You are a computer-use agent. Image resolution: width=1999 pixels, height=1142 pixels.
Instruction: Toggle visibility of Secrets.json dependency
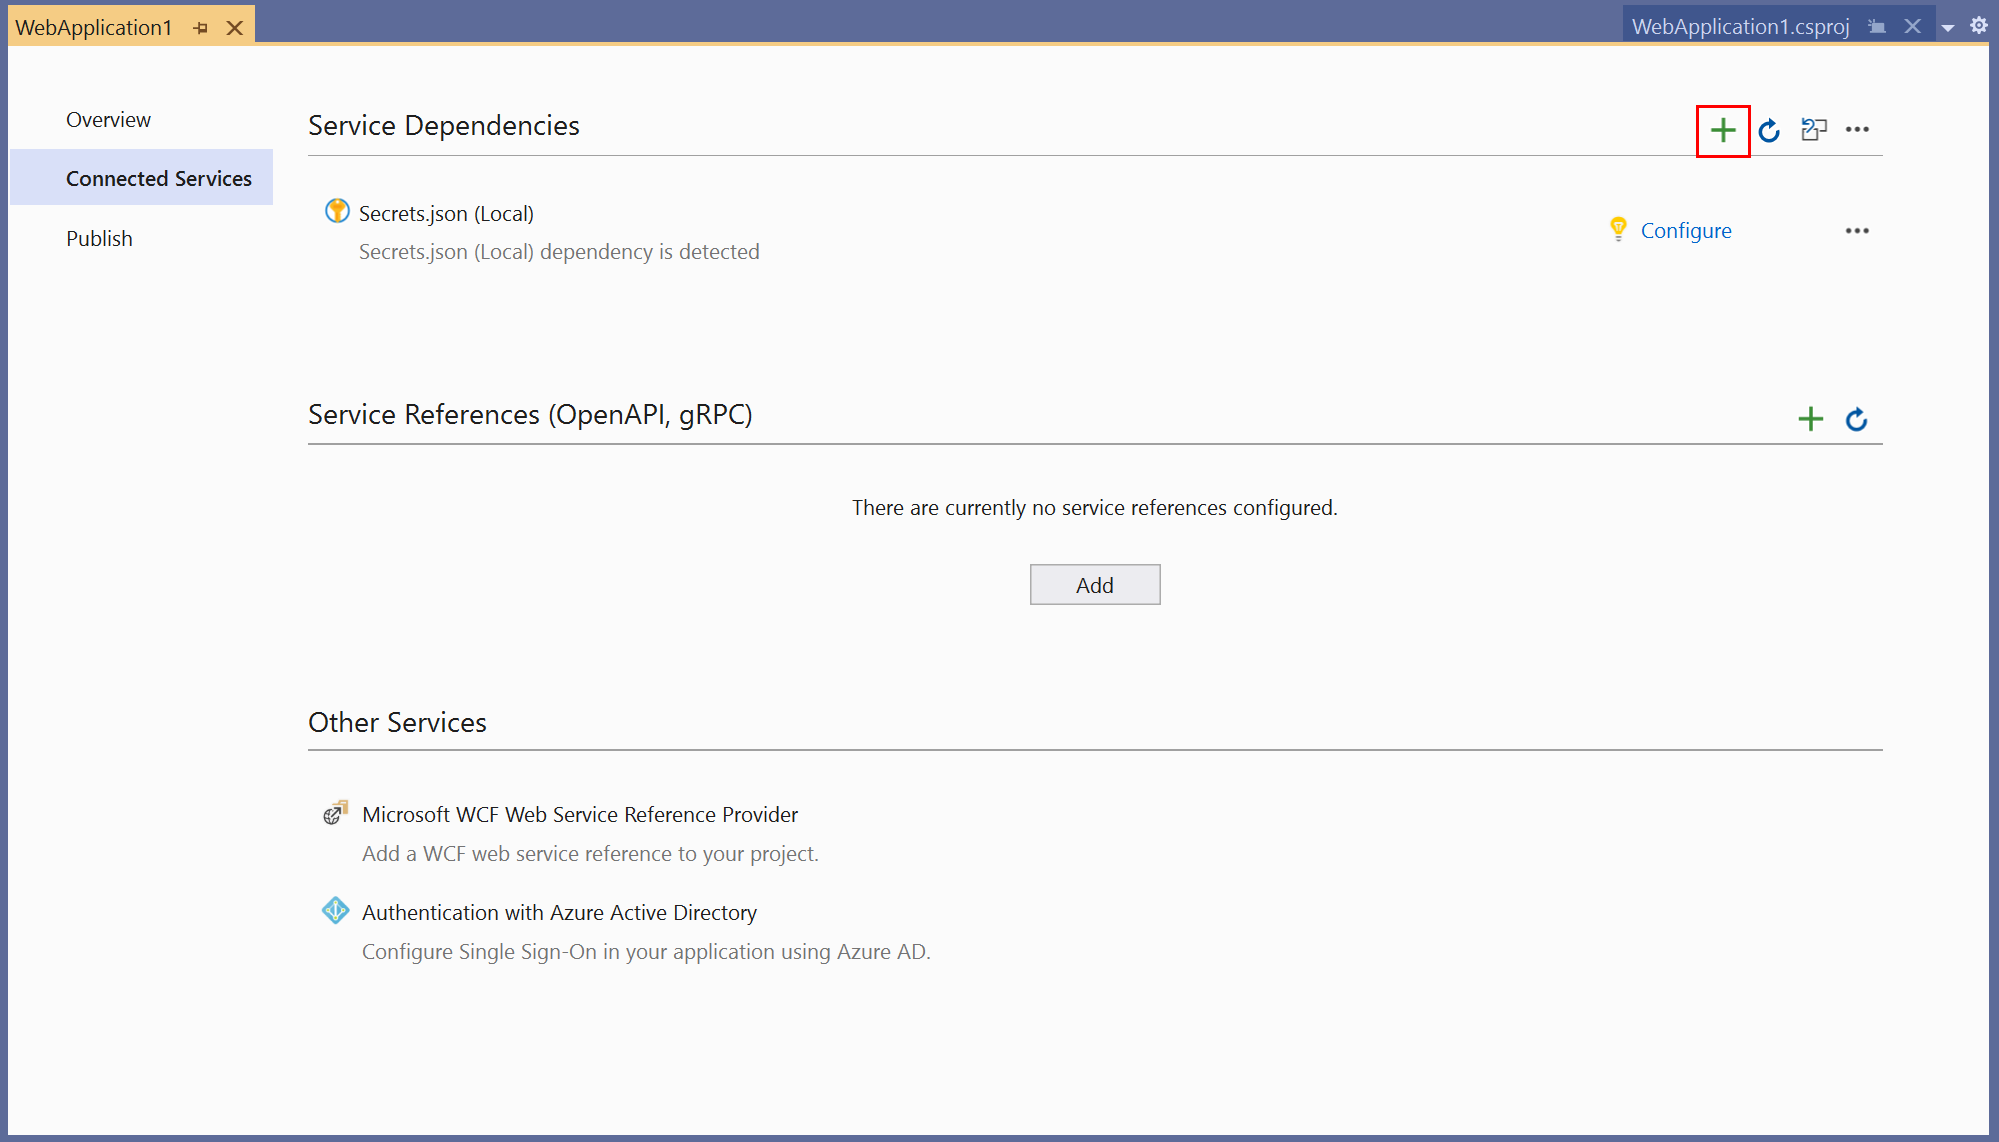coord(1860,231)
